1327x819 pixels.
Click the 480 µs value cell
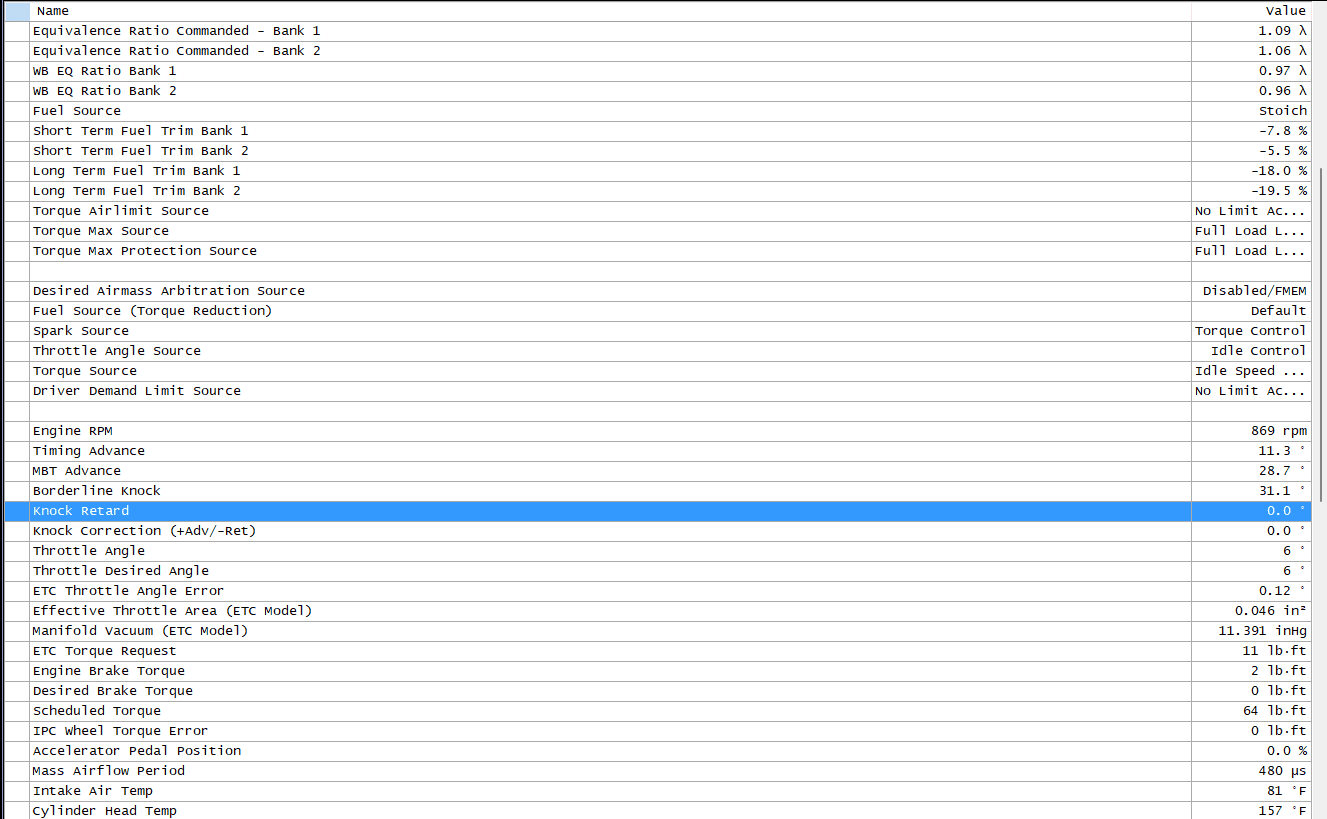pos(1251,771)
